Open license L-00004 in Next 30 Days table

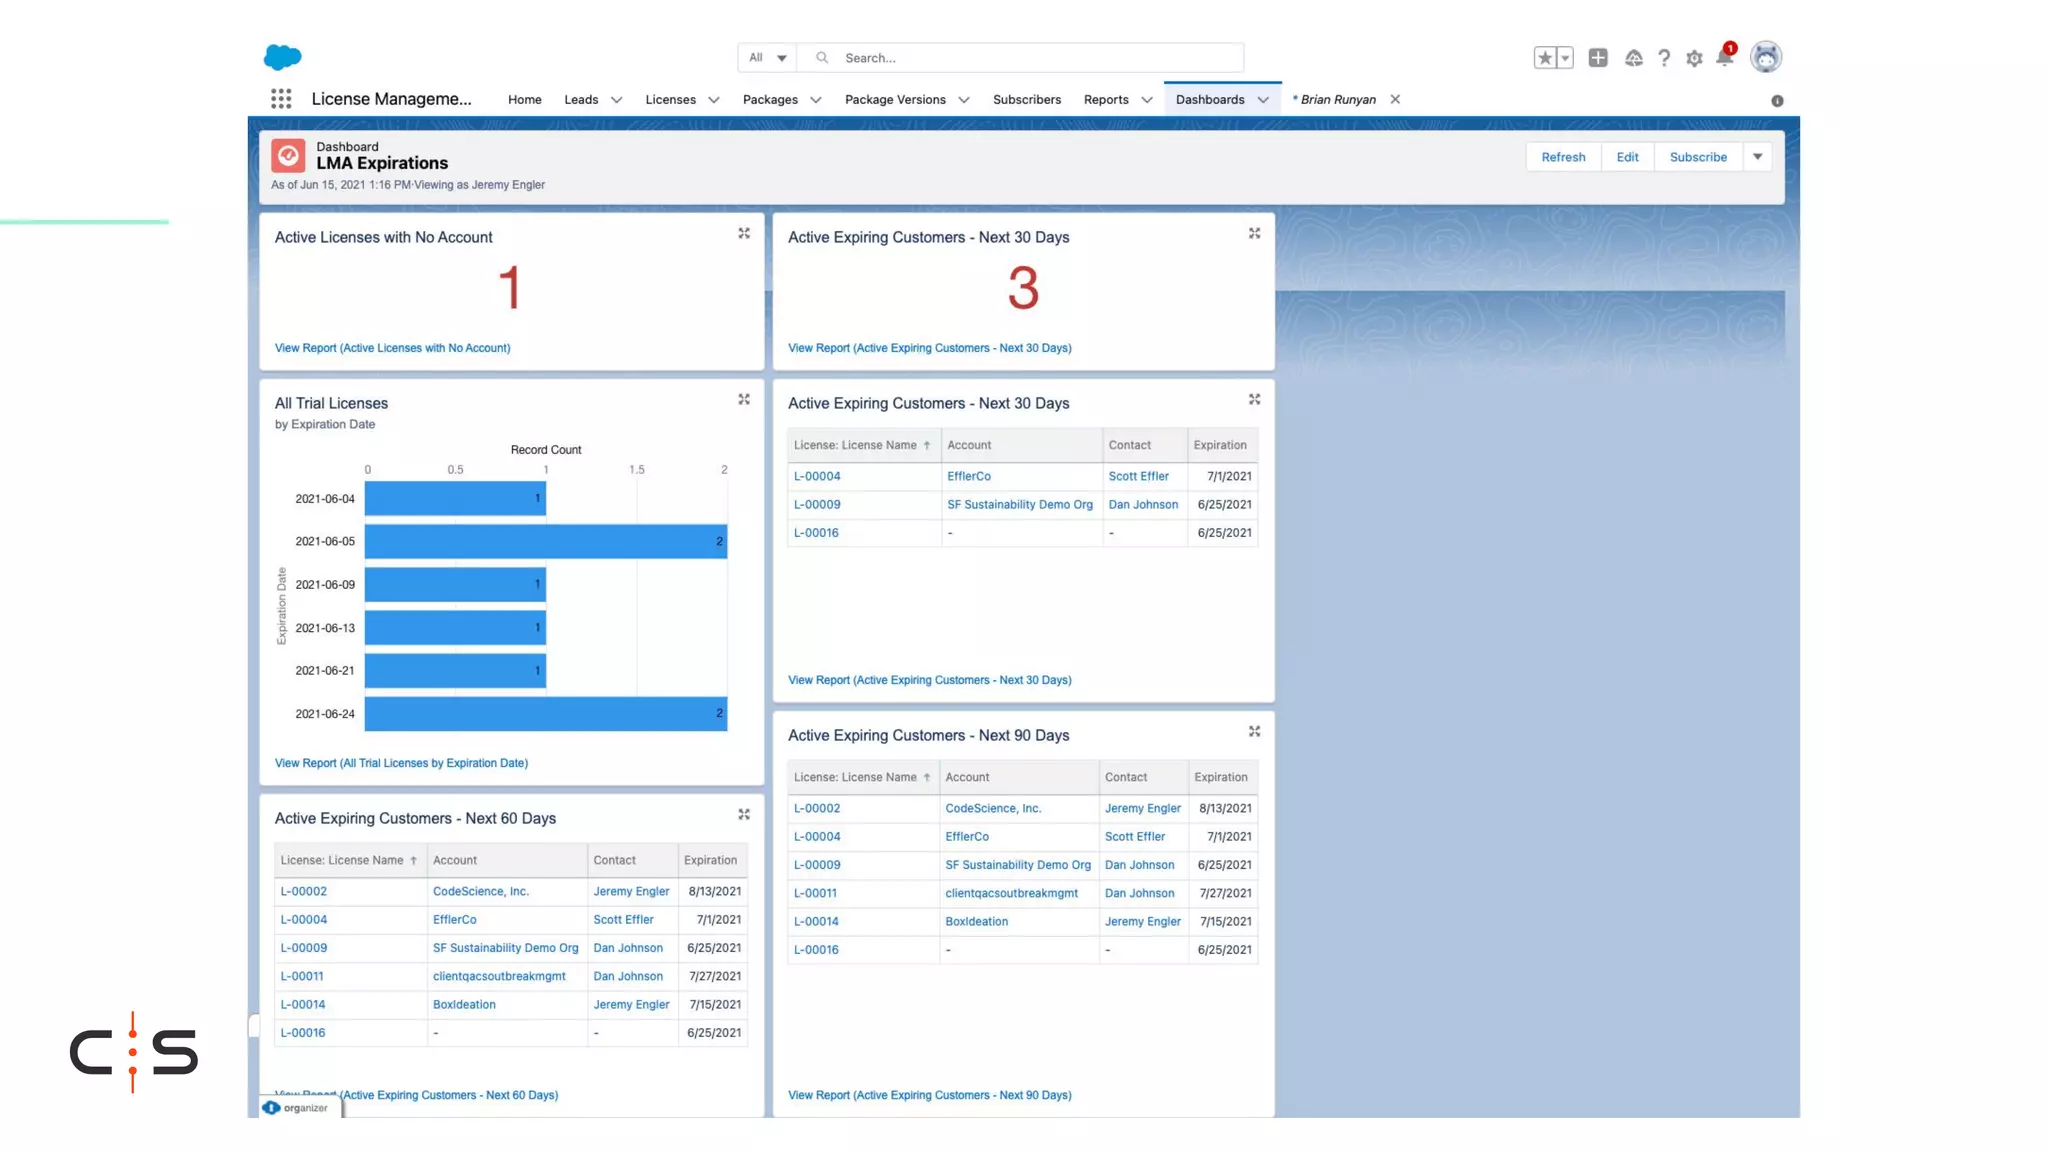click(x=817, y=477)
